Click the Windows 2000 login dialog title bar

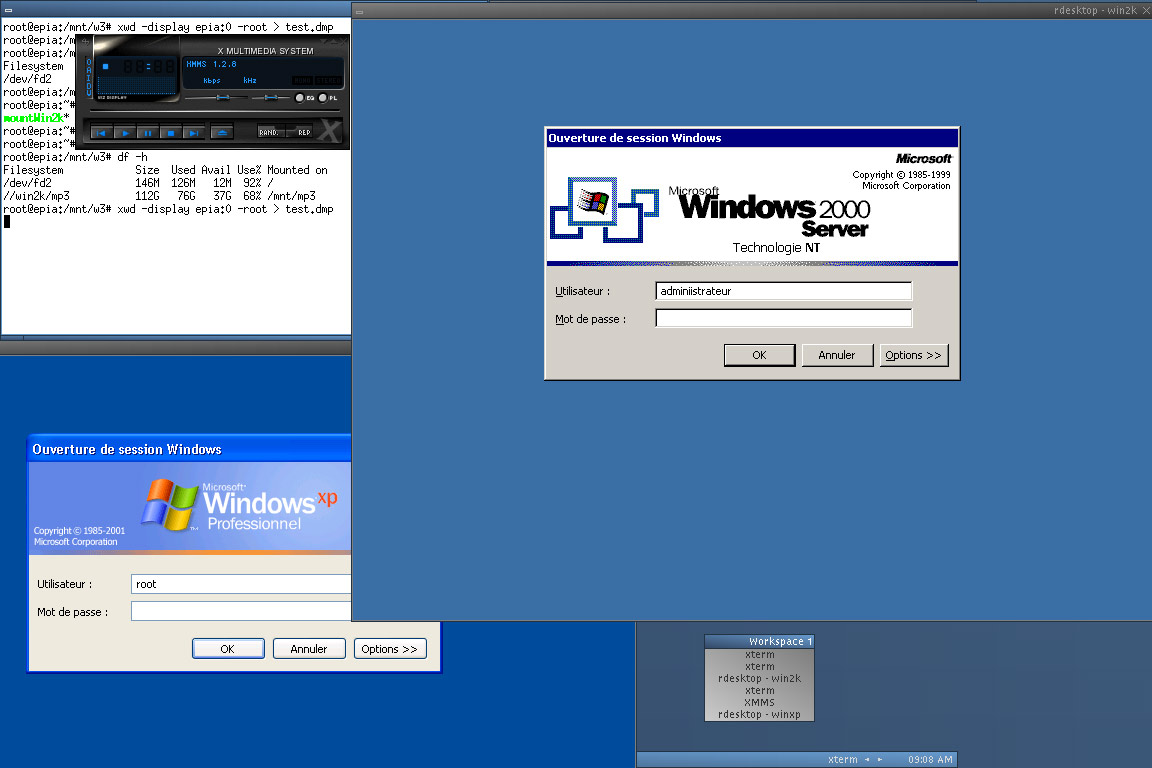tap(752, 138)
